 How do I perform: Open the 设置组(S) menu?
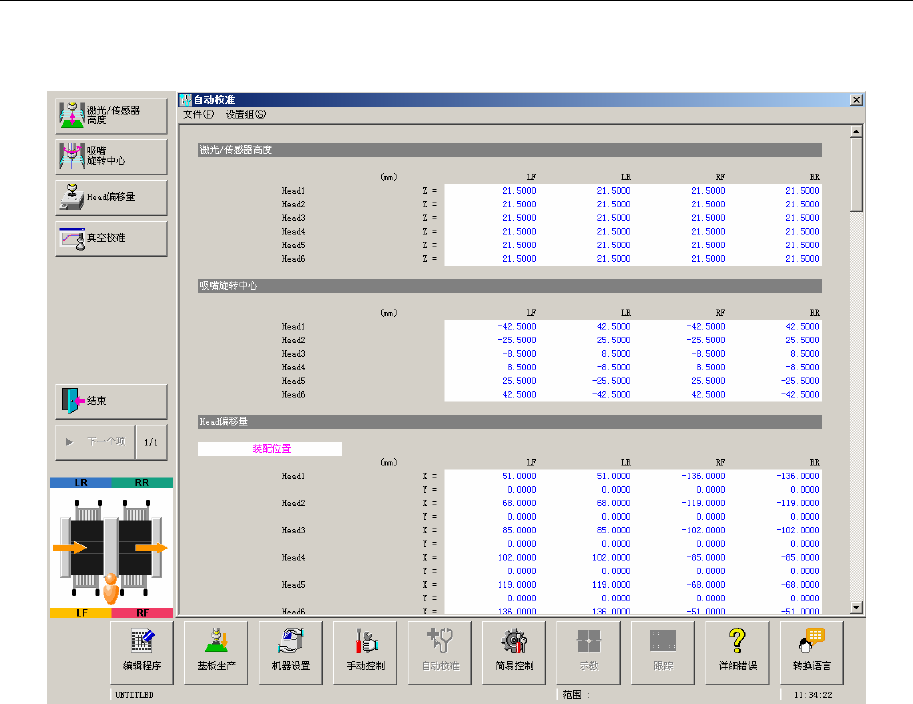point(246,114)
